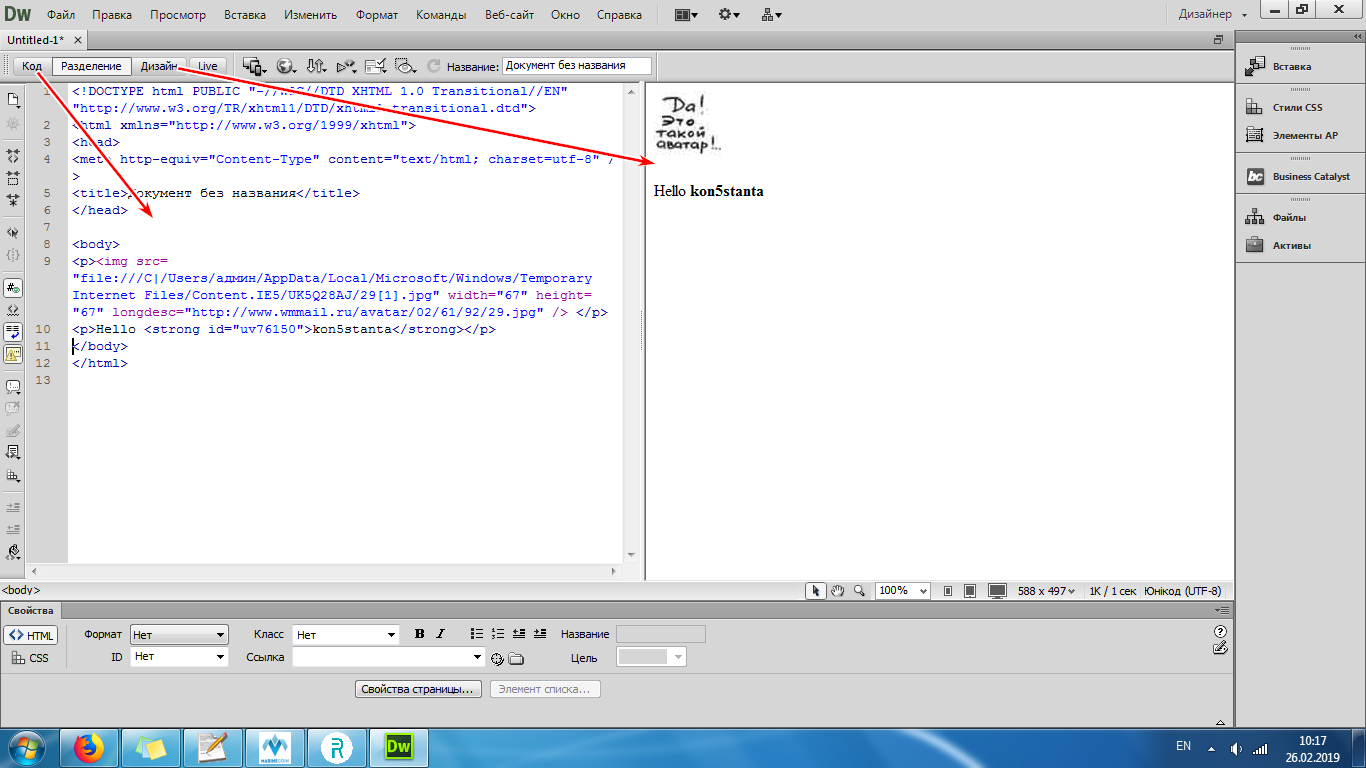
Task: Select the Hand tool in status bar
Action: pyautogui.click(x=838, y=591)
